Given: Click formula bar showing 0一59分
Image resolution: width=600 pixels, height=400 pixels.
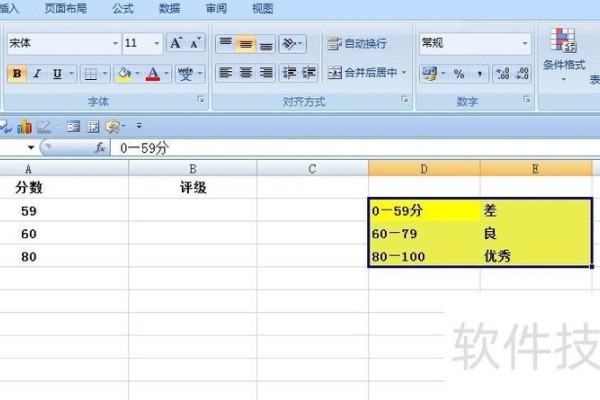Looking at the screenshot, I should pos(355,148).
